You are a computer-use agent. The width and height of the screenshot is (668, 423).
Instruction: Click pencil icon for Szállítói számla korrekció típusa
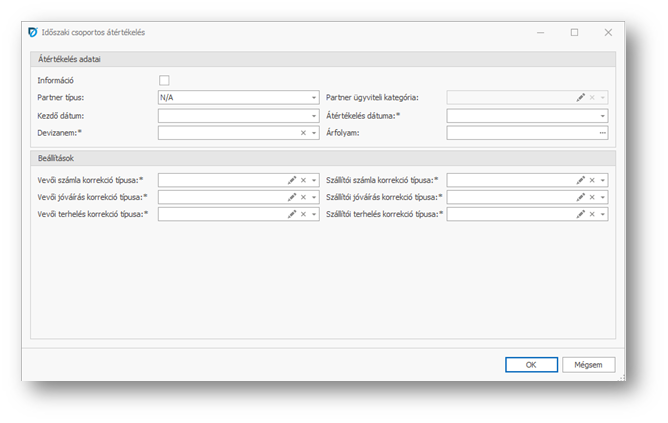tap(581, 180)
